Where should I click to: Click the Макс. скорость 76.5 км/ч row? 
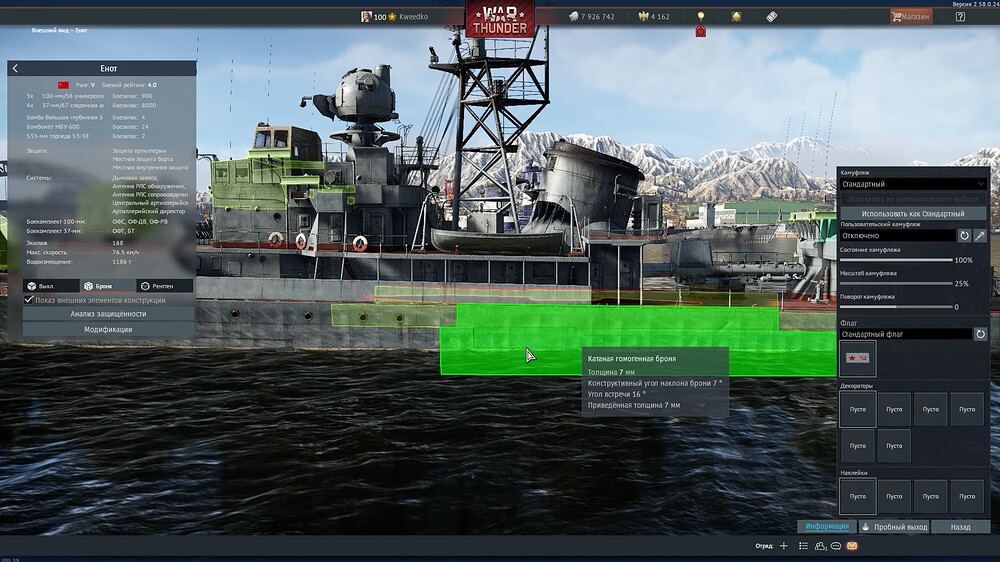tap(82, 253)
